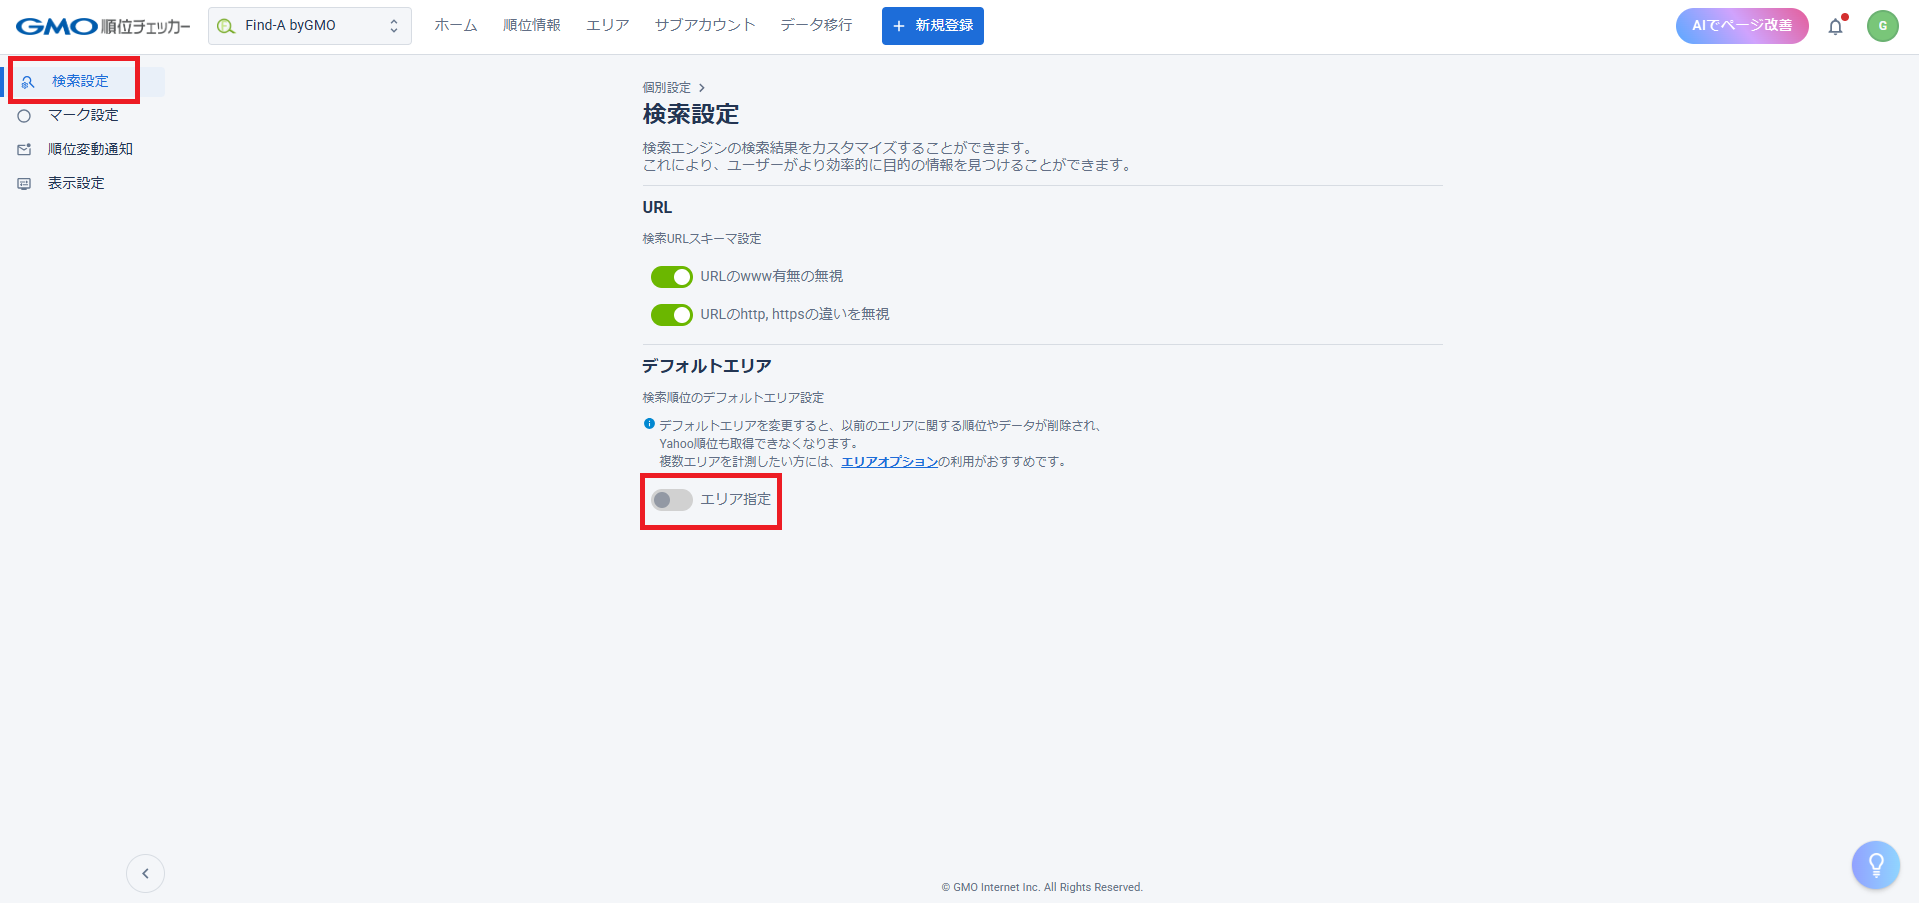1919x903 pixels.
Task: Click the 検索設定 page heading
Action: [x=690, y=114]
